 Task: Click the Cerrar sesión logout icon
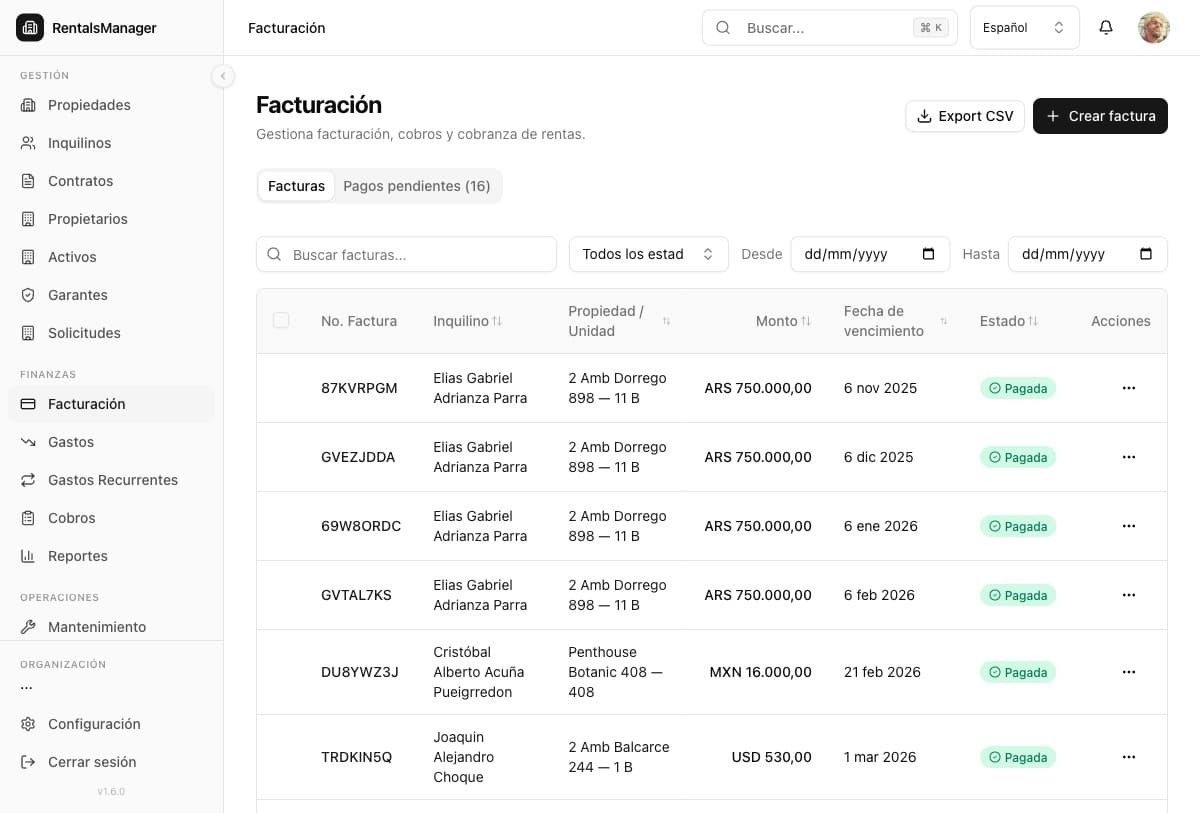28,762
